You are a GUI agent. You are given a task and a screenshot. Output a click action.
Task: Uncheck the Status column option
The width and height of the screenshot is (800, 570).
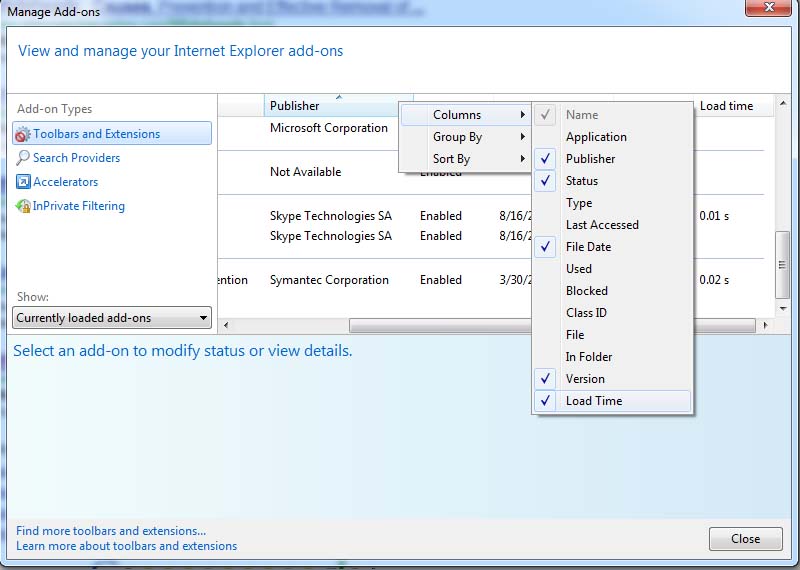click(612, 181)
